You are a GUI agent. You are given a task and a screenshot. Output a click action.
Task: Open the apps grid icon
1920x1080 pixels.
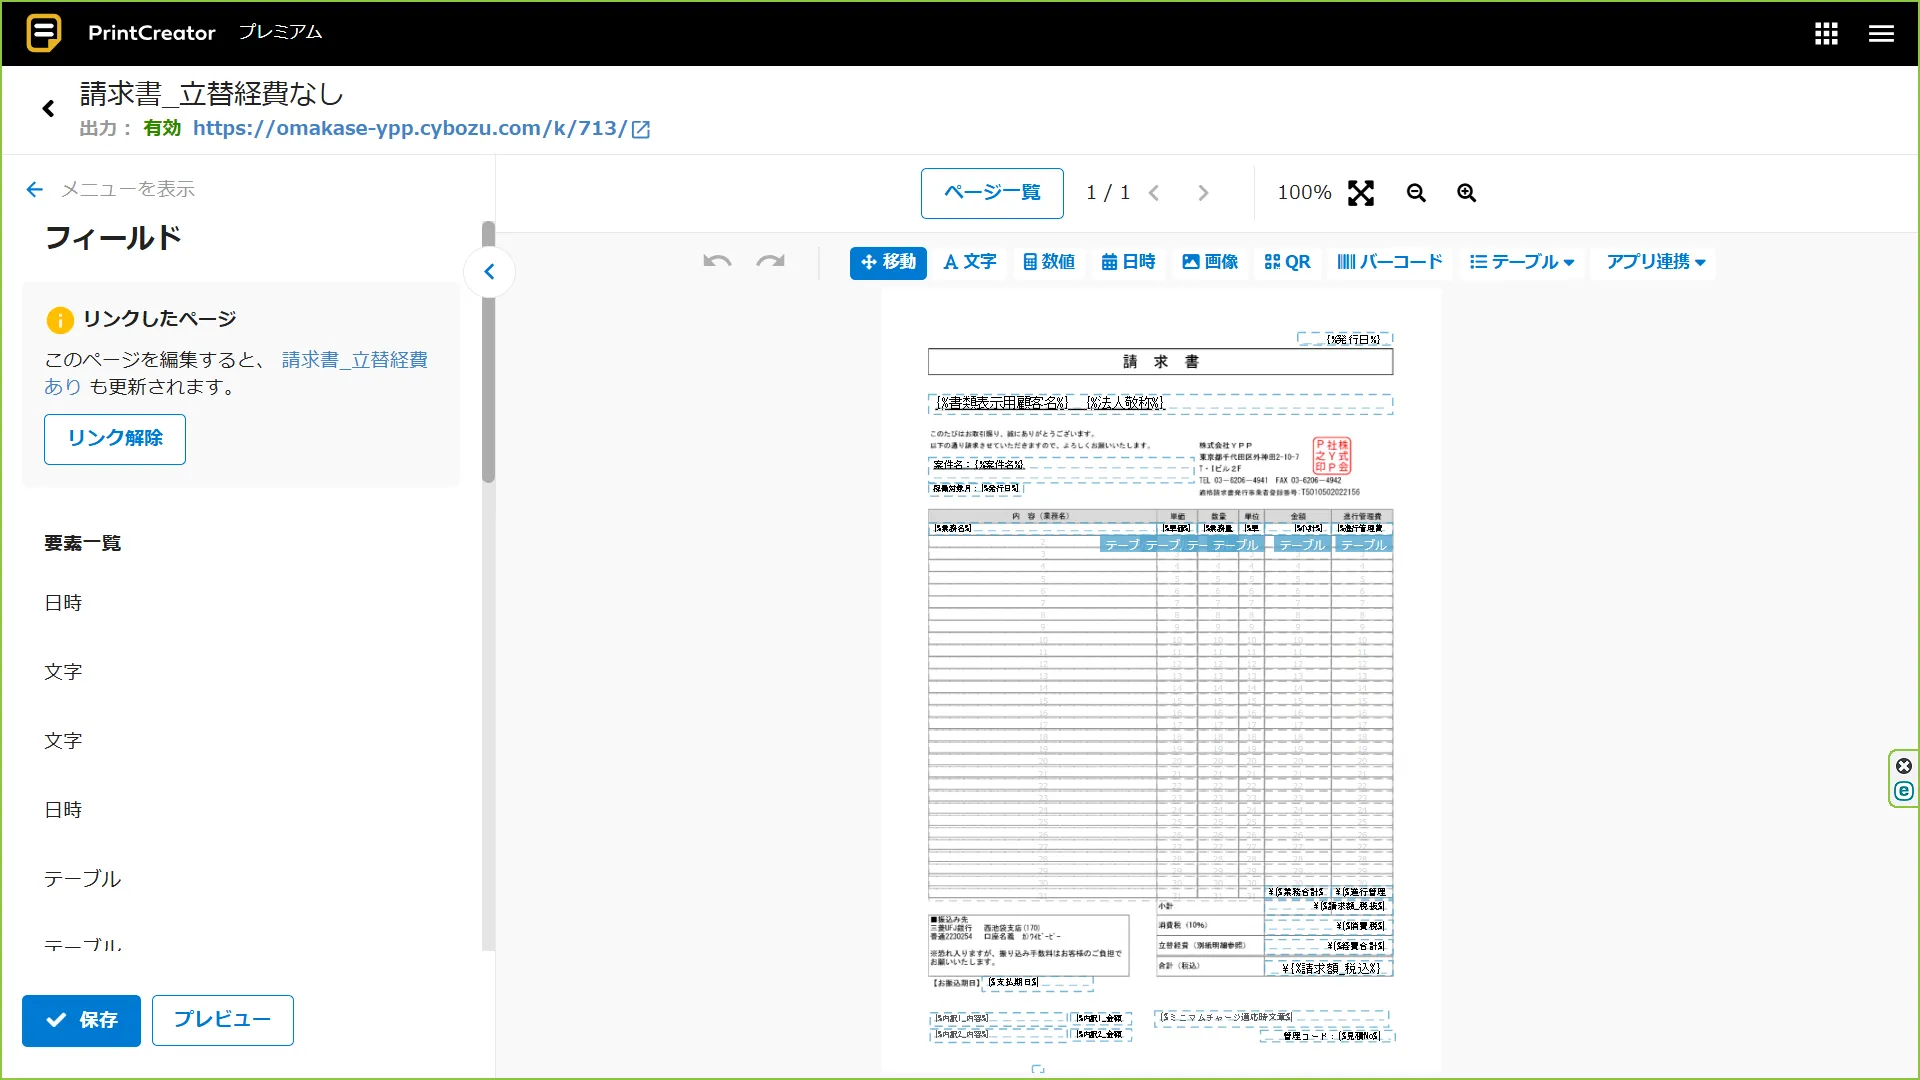point(1826,33)
